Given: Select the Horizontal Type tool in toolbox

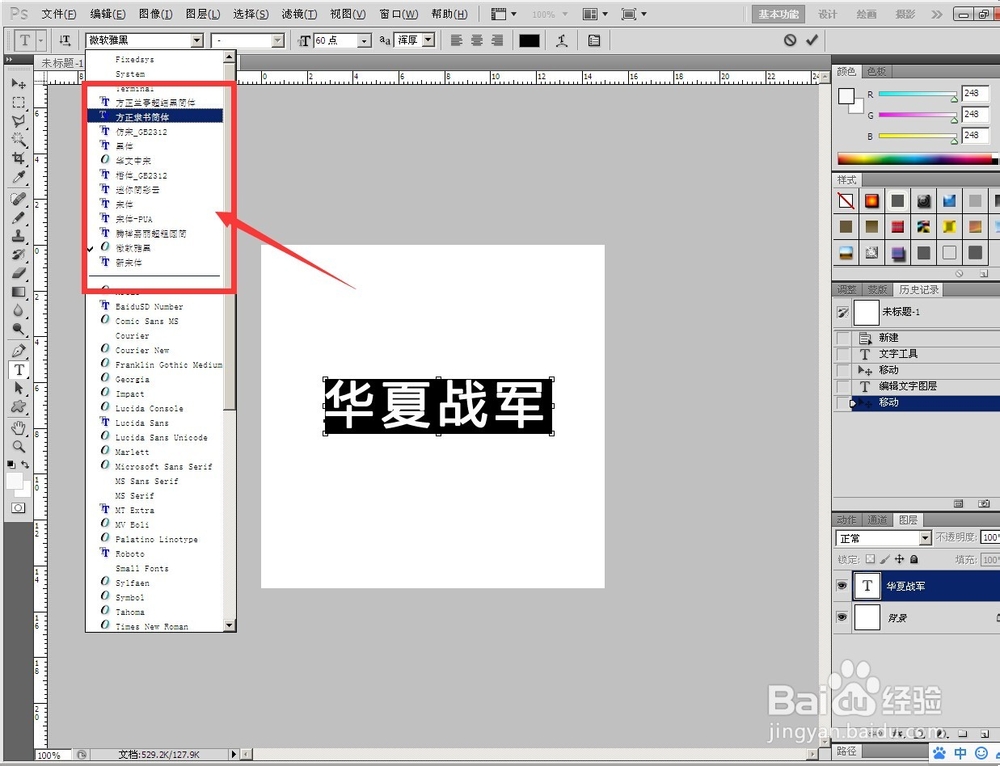Looking at the screenshot, I should 18,369.
